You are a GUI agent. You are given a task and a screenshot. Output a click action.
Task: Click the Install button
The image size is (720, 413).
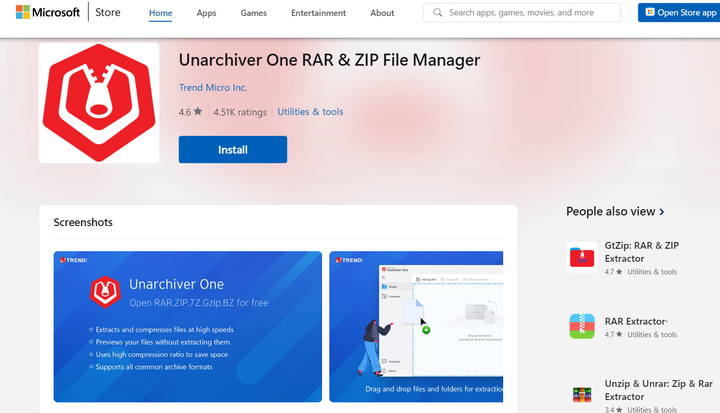click(233, 149)
